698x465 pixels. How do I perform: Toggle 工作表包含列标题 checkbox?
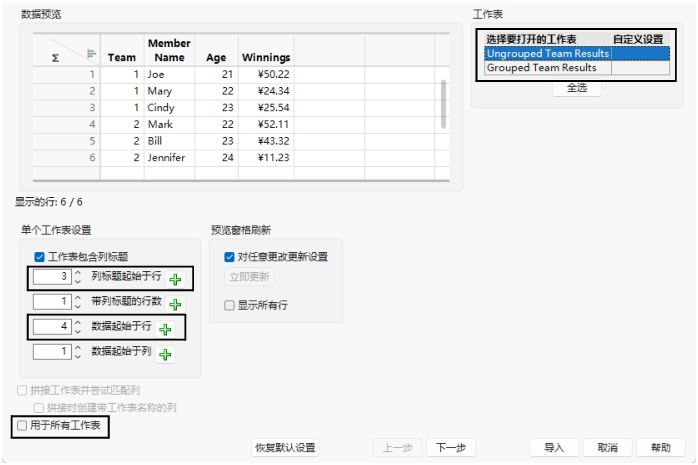pyautogui.click(x=39, y=257)
